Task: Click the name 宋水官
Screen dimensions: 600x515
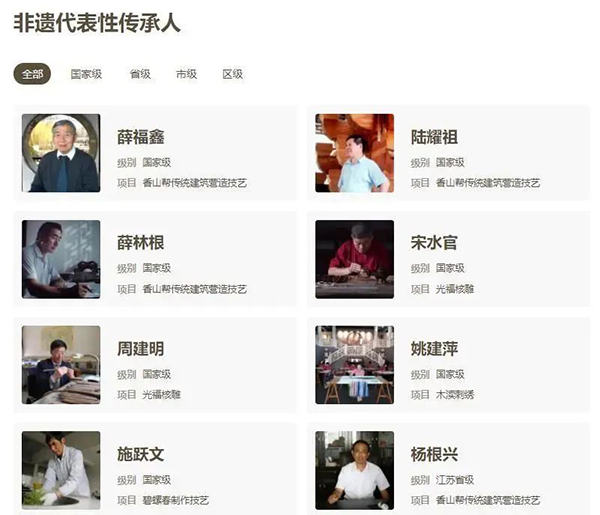Action: [x=434, y=243]
